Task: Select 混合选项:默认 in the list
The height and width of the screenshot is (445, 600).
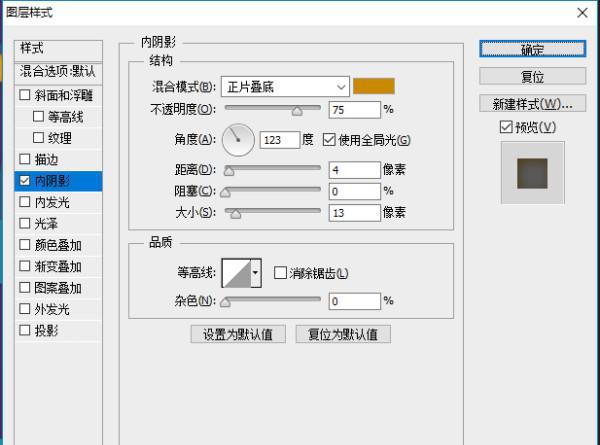Action: point(59,72)
